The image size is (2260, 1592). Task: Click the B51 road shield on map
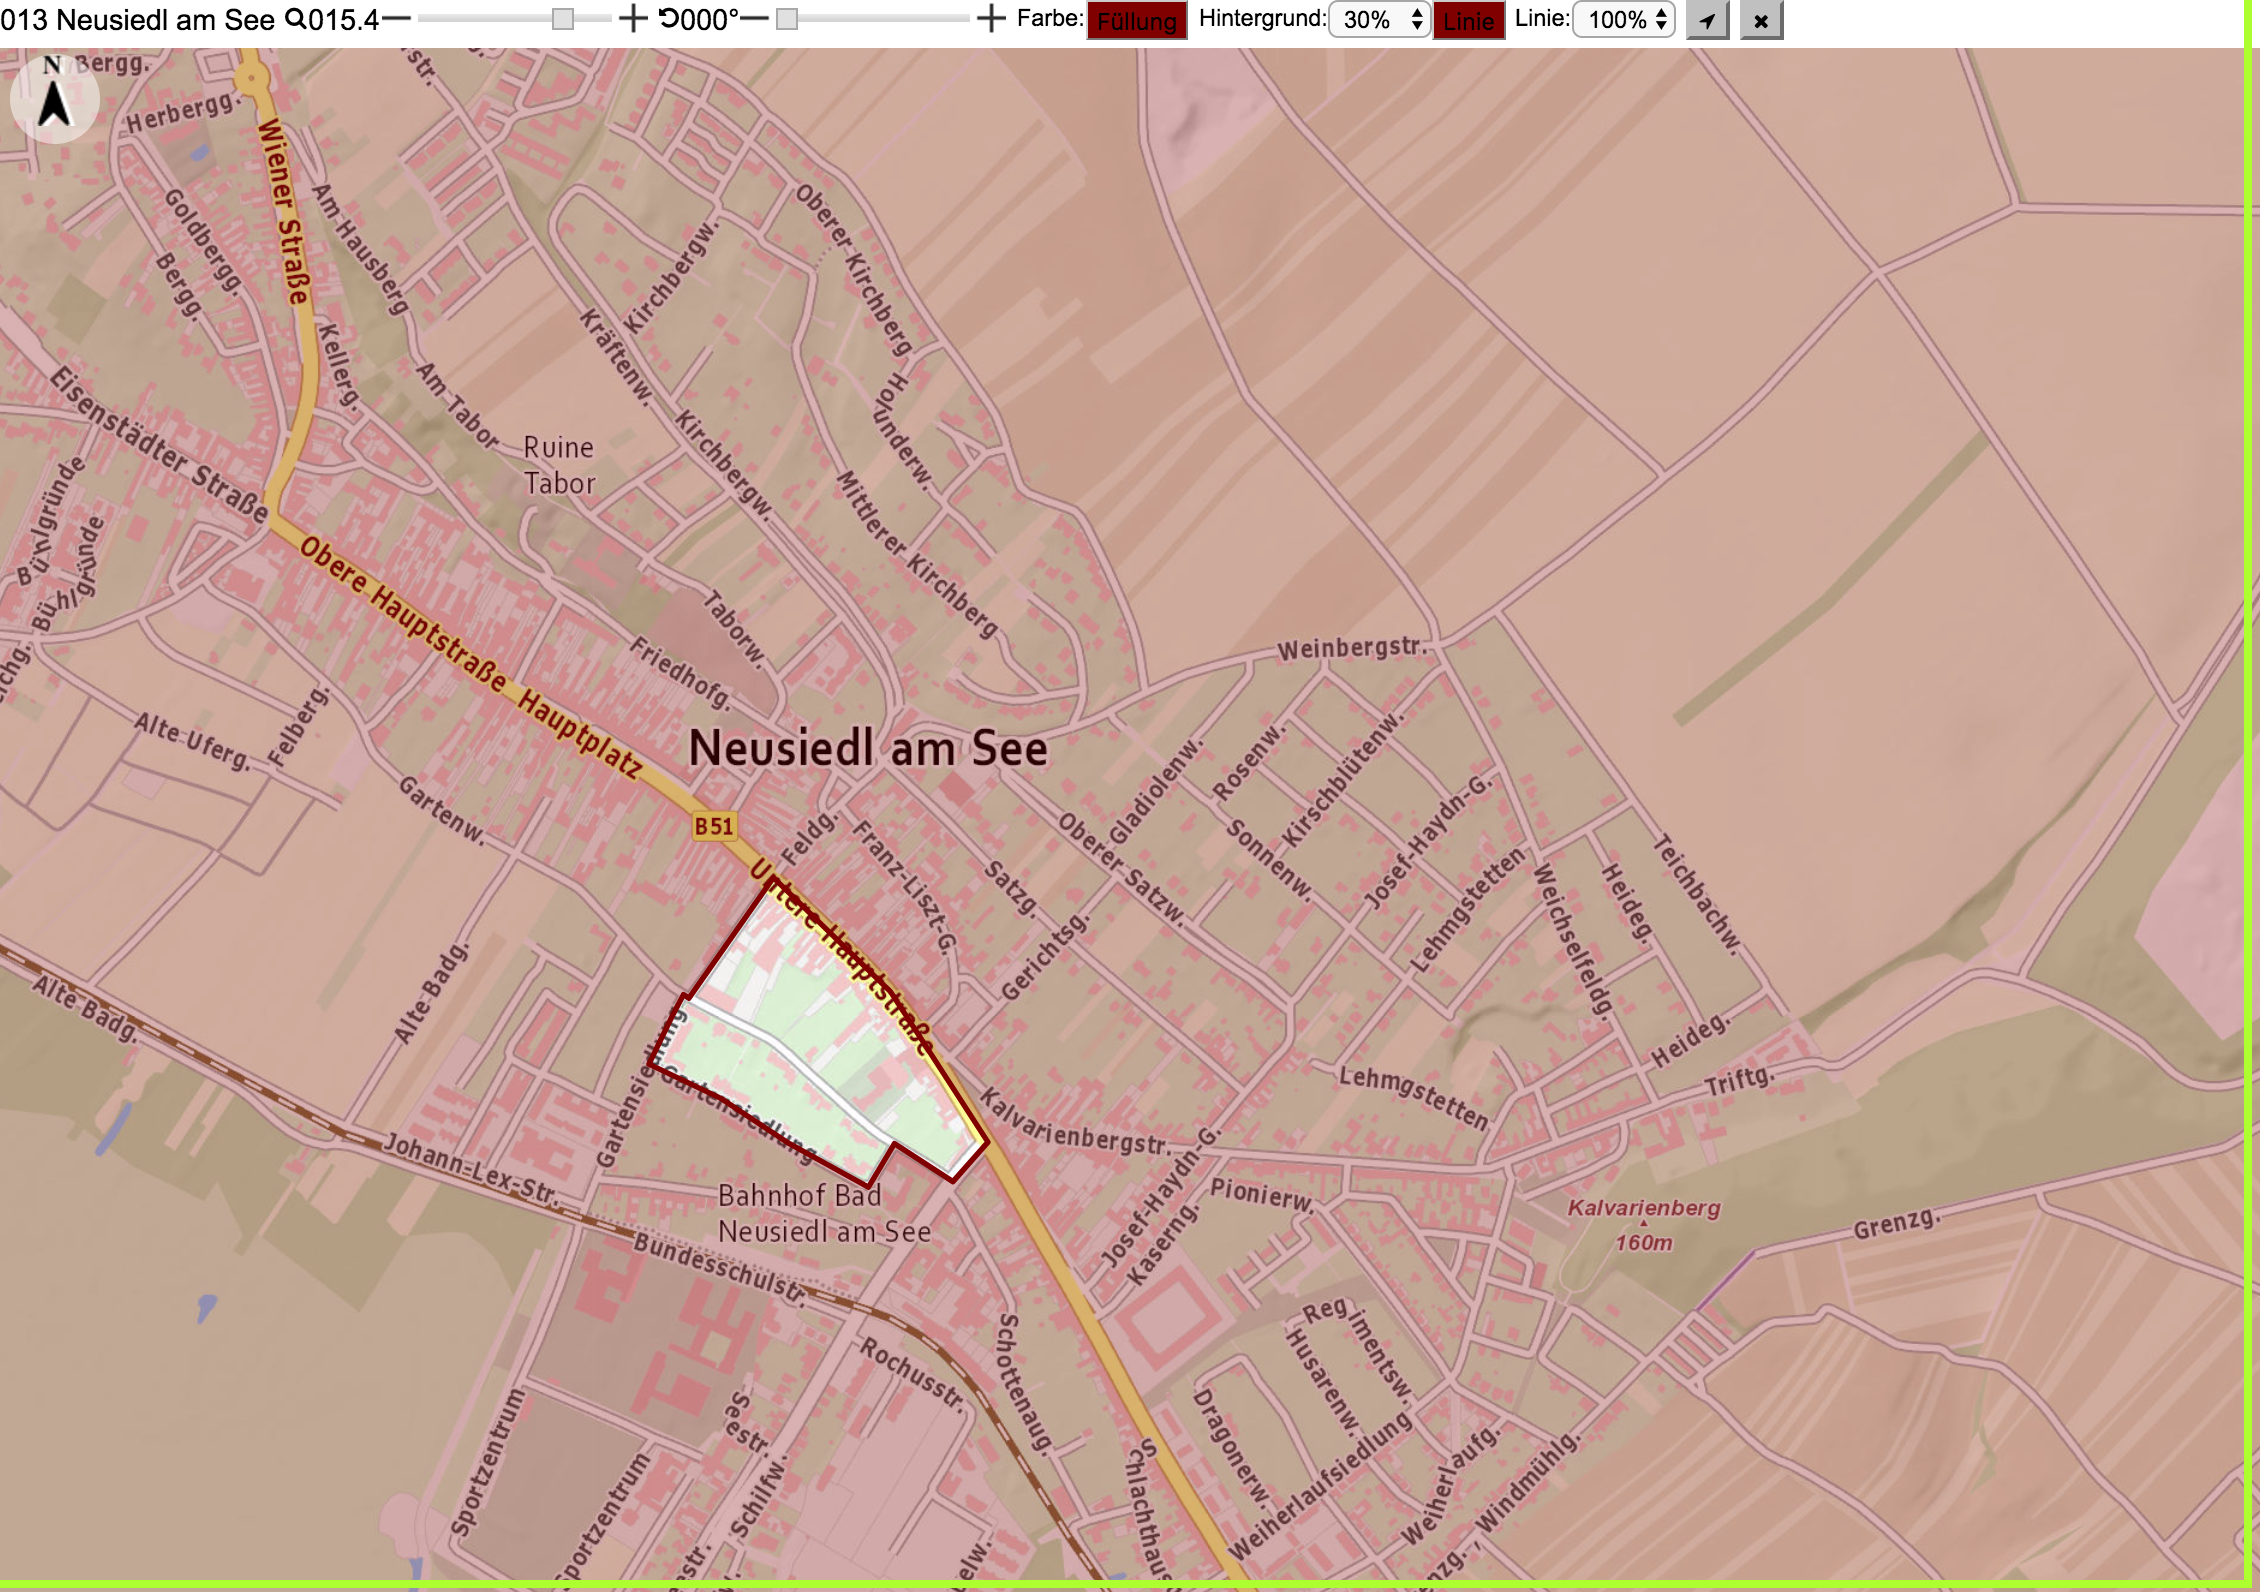(713, 826)
